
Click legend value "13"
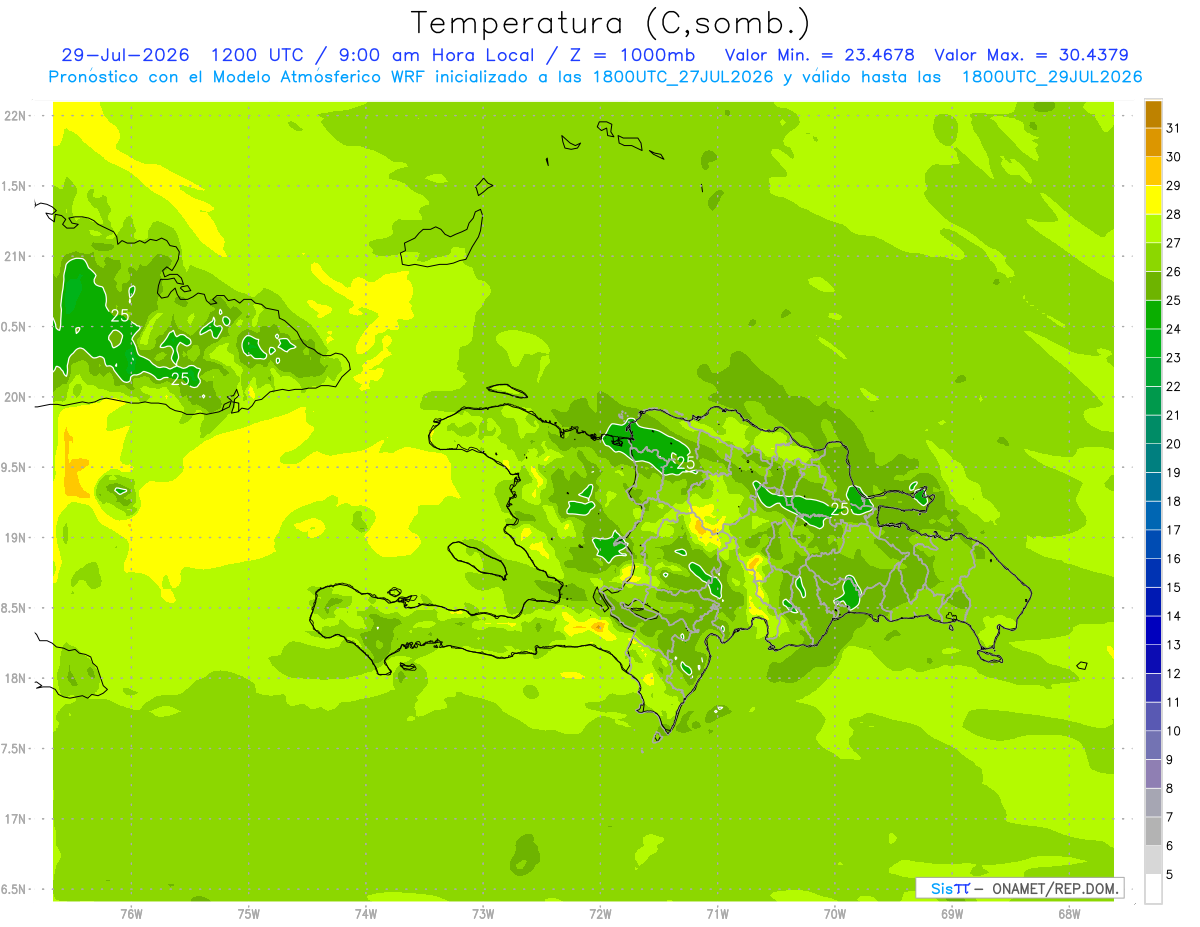[x=1174, y=645]
